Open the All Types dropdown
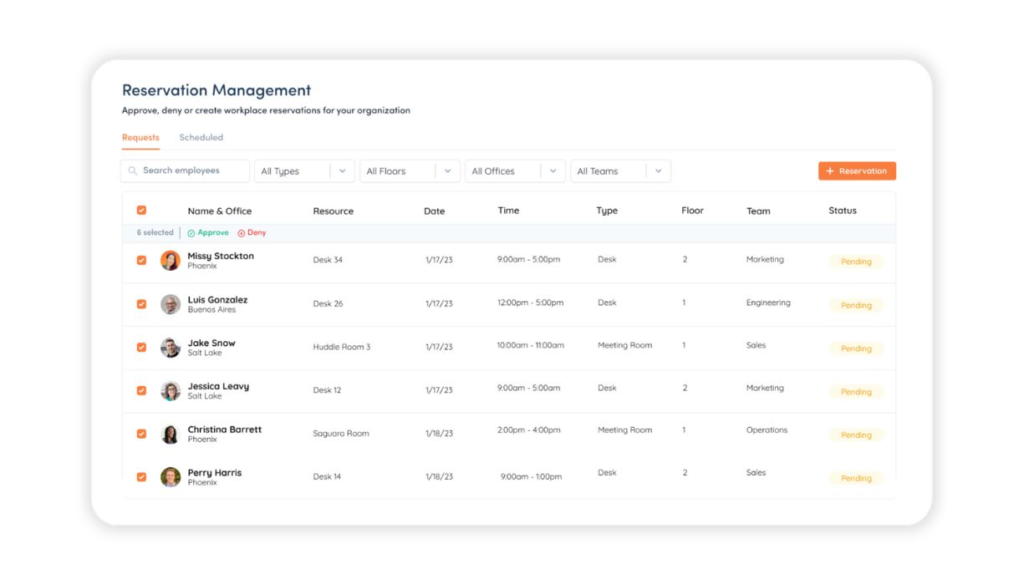1024x585 pixels. coord(304,171)
